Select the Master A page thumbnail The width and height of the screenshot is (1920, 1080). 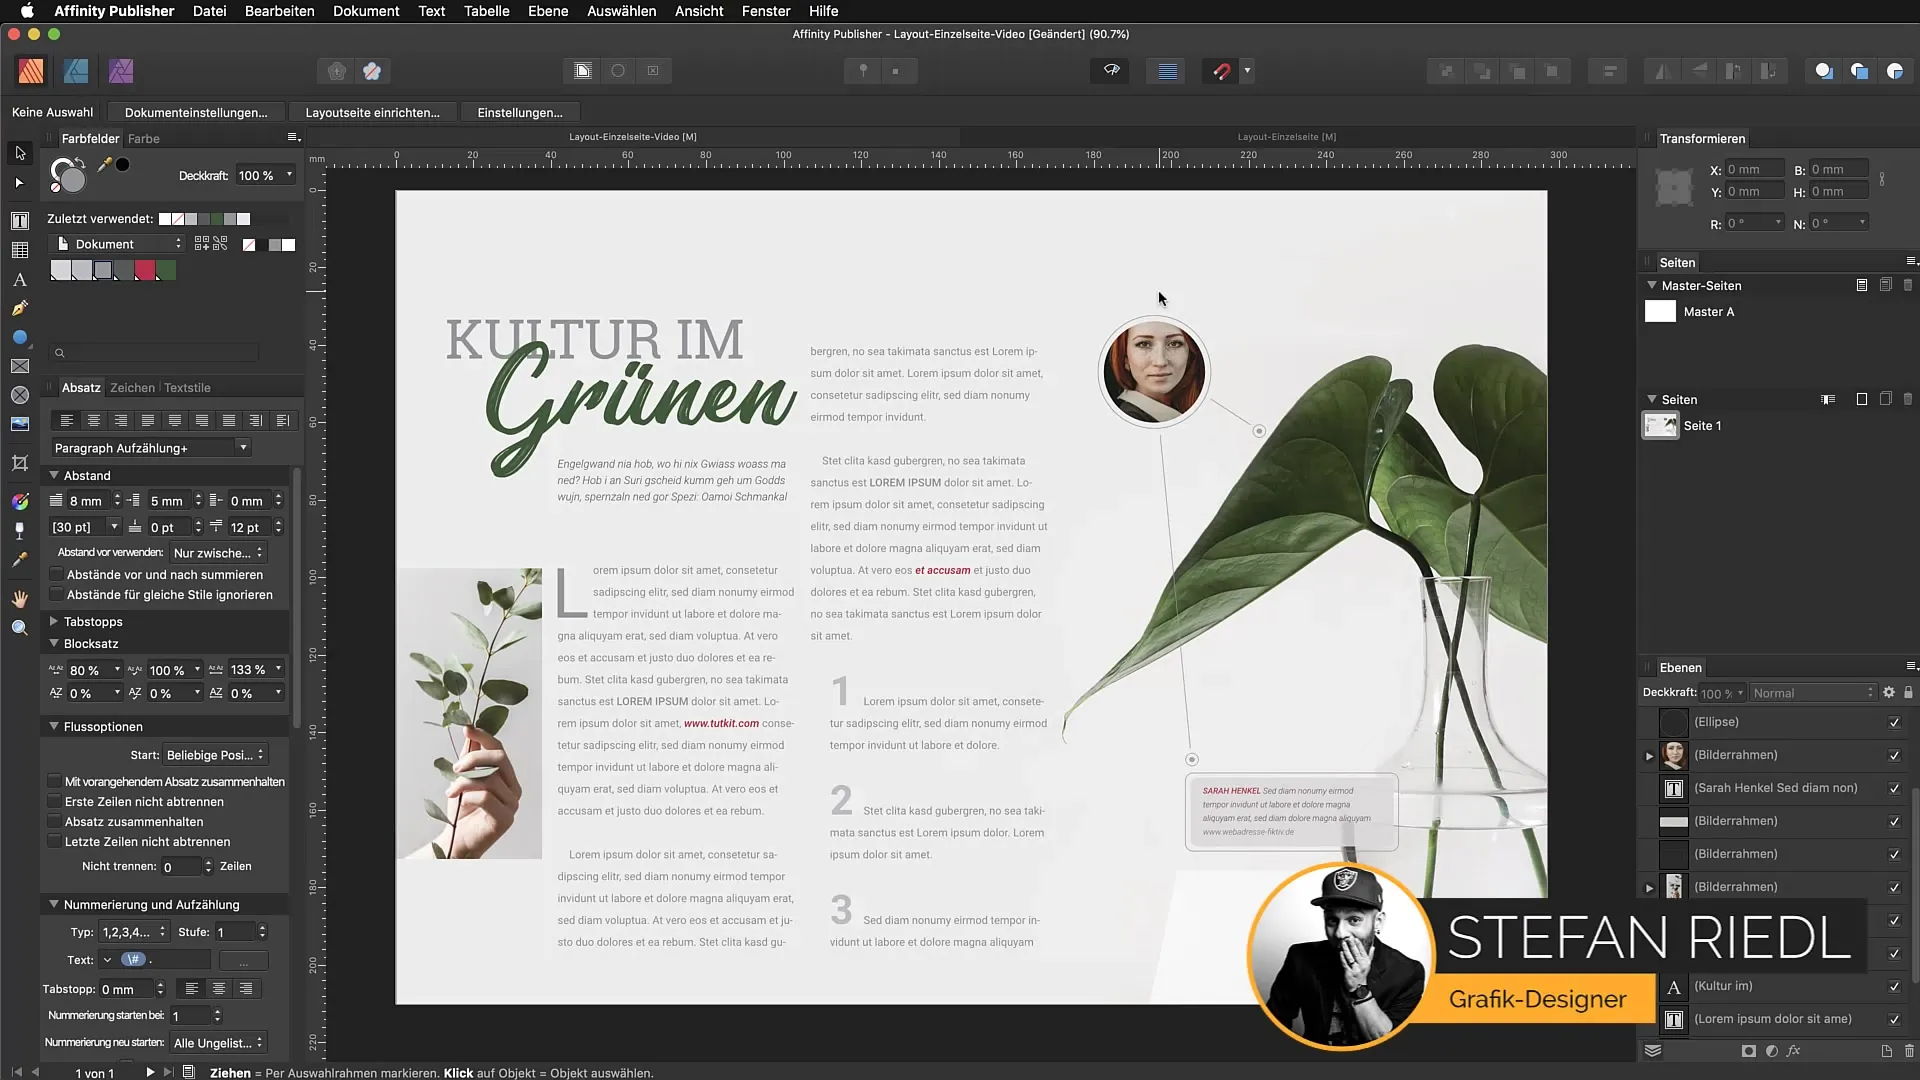tap(1660, 312)
